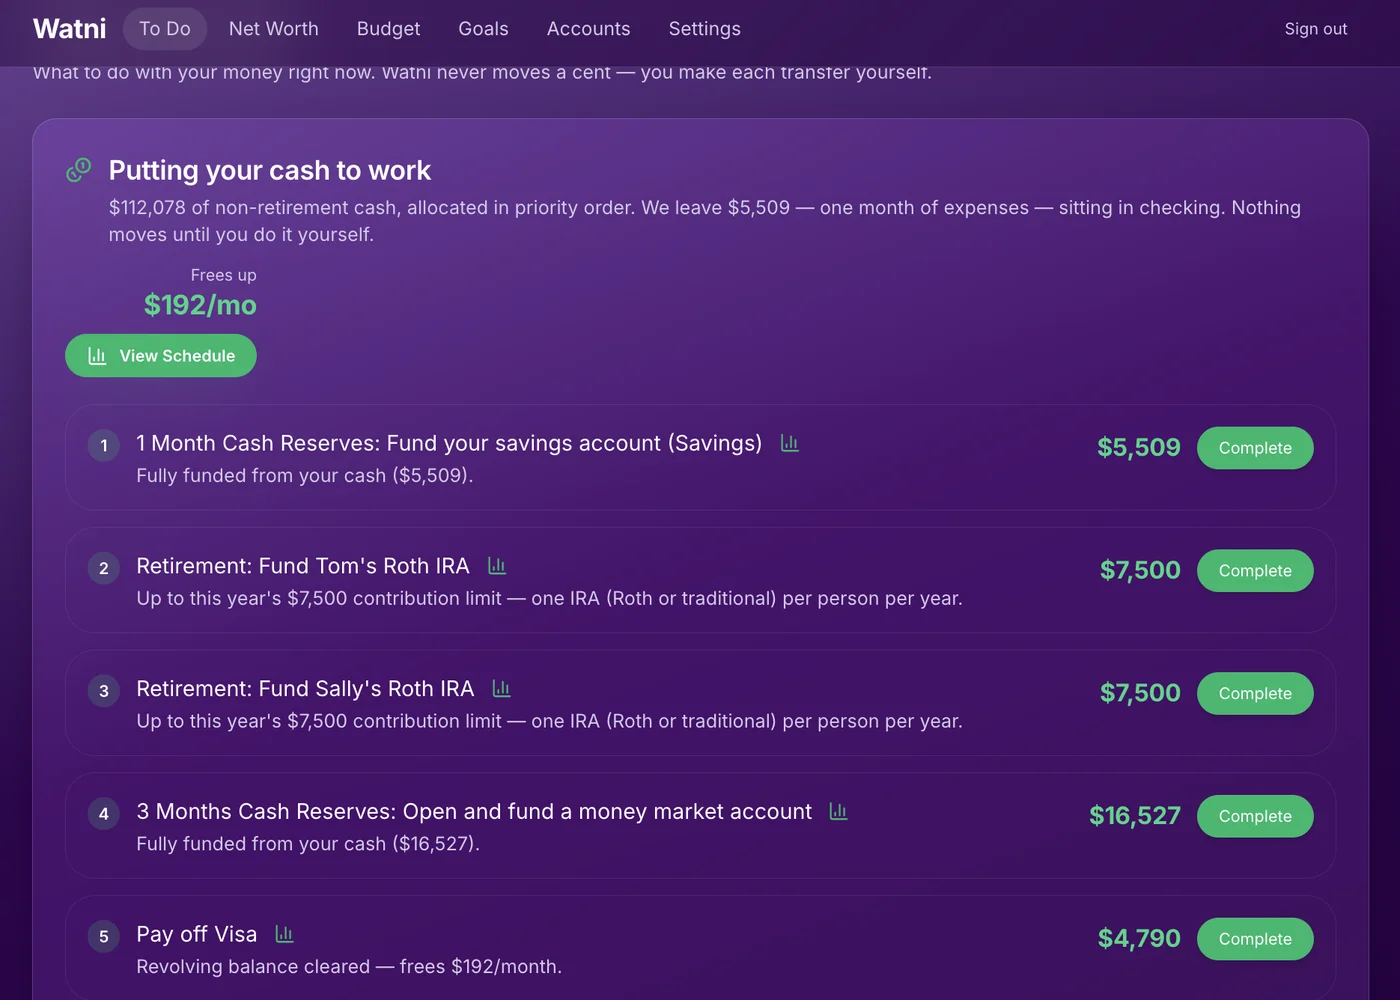Image resolution: width=1400 pixels, height=1000 pixels.
Task: Click the $5,509 amount for savings reserves
Action: (1139, 447)
